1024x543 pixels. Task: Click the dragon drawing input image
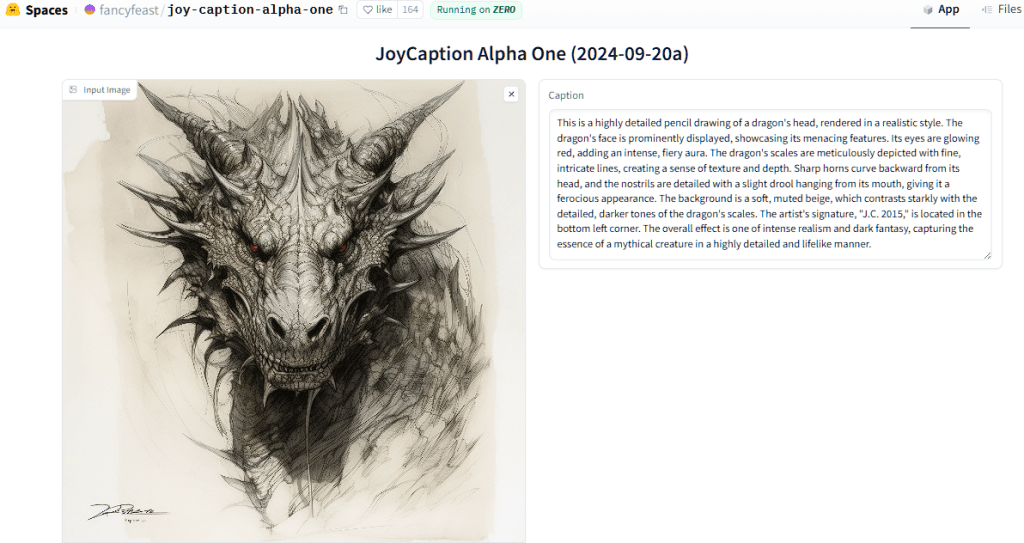(x=294, y=311)
